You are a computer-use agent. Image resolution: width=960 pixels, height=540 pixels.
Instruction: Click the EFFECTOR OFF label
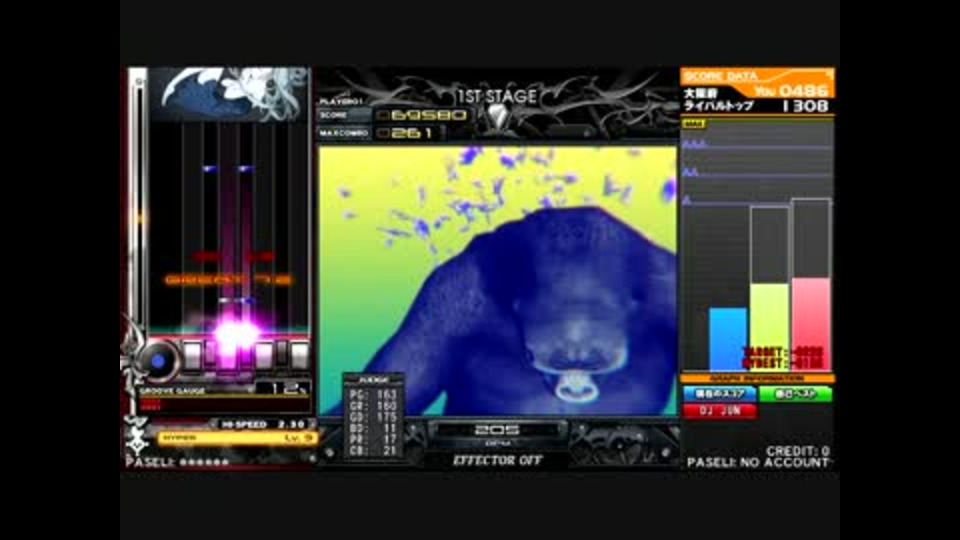click(x=497, y=460)
